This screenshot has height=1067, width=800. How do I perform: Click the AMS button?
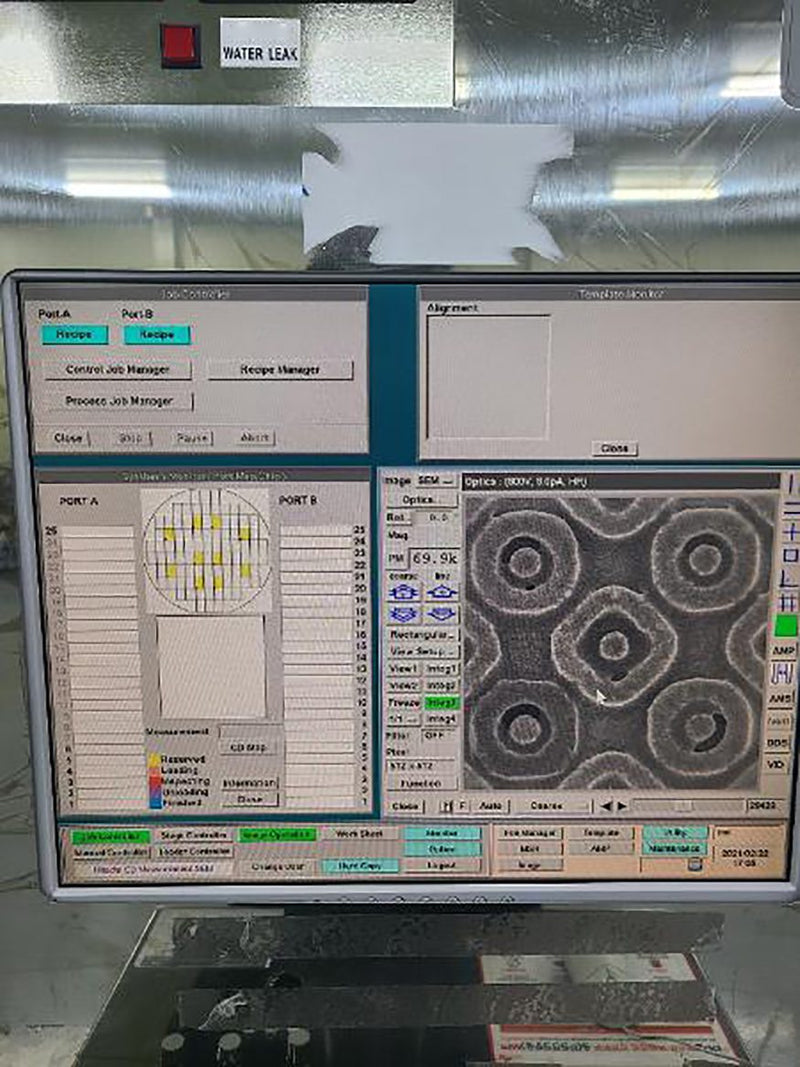coord(781,698)
